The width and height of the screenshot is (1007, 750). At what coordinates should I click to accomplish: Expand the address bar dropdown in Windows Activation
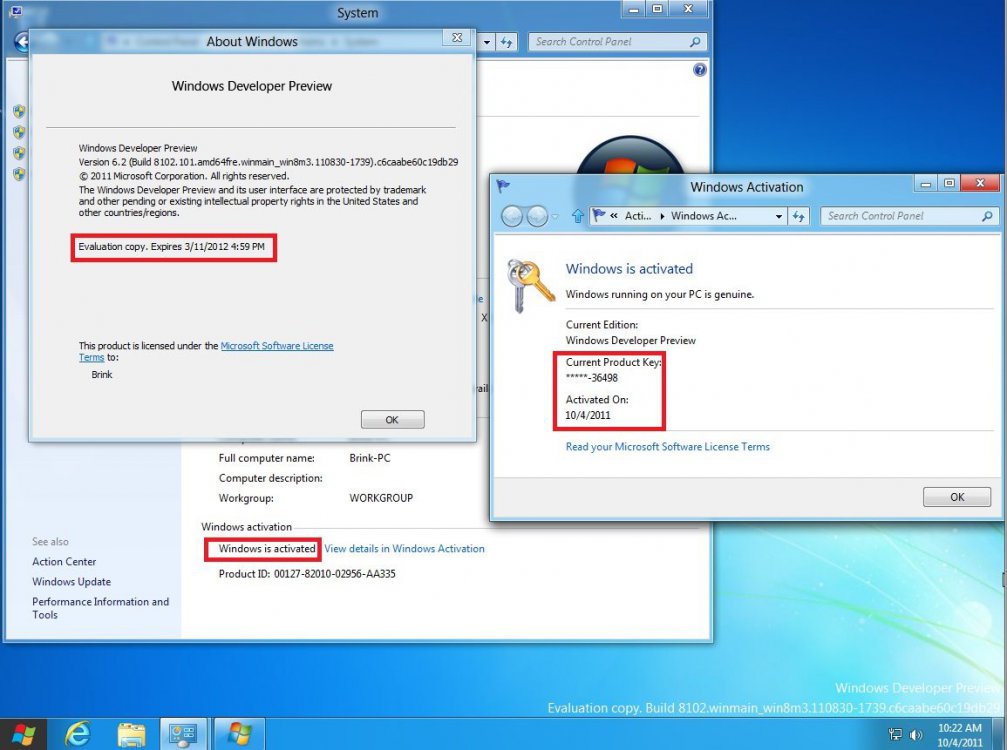[779, 216]
